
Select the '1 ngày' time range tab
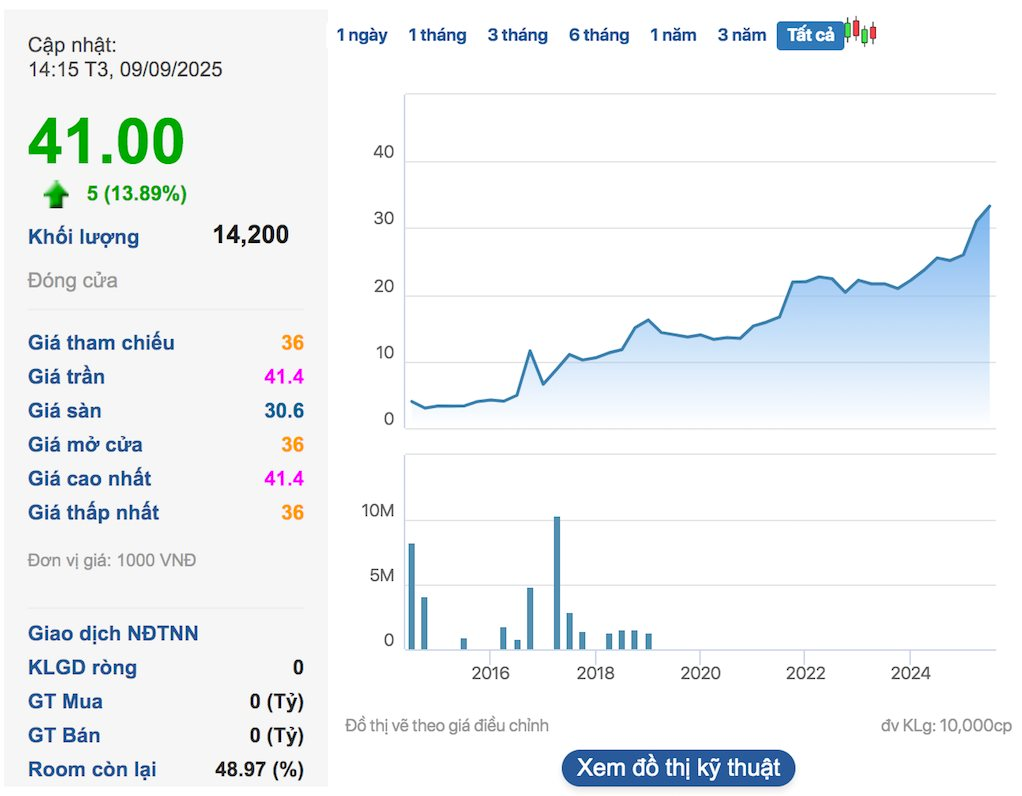[361, 35]
